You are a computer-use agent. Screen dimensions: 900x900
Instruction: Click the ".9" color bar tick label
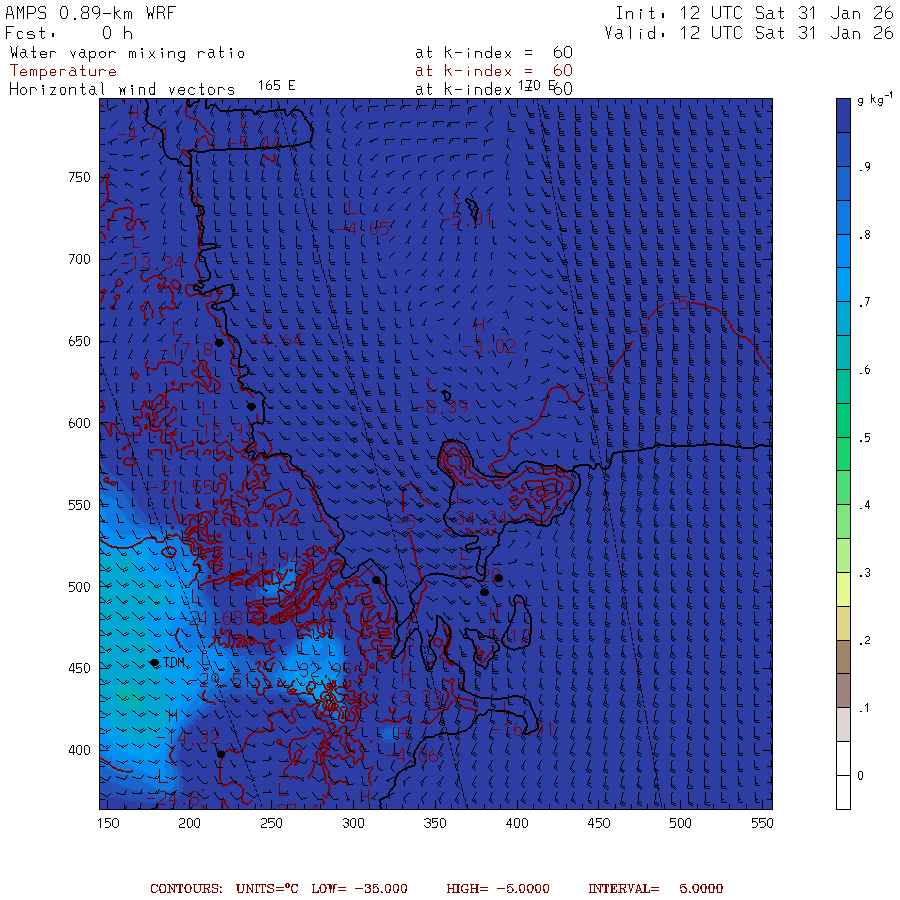tap(864, 167)
